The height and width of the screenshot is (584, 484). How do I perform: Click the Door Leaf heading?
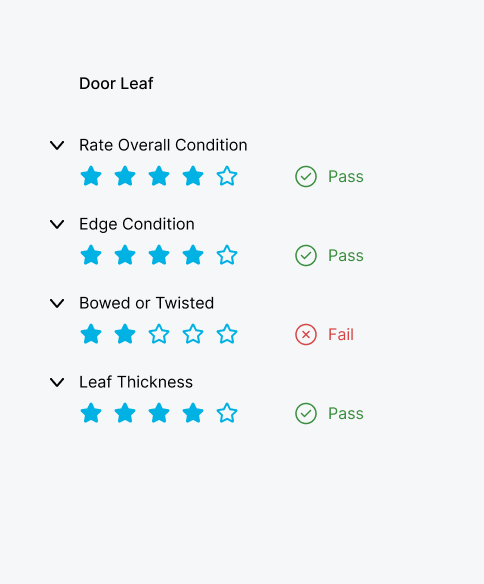116,83
